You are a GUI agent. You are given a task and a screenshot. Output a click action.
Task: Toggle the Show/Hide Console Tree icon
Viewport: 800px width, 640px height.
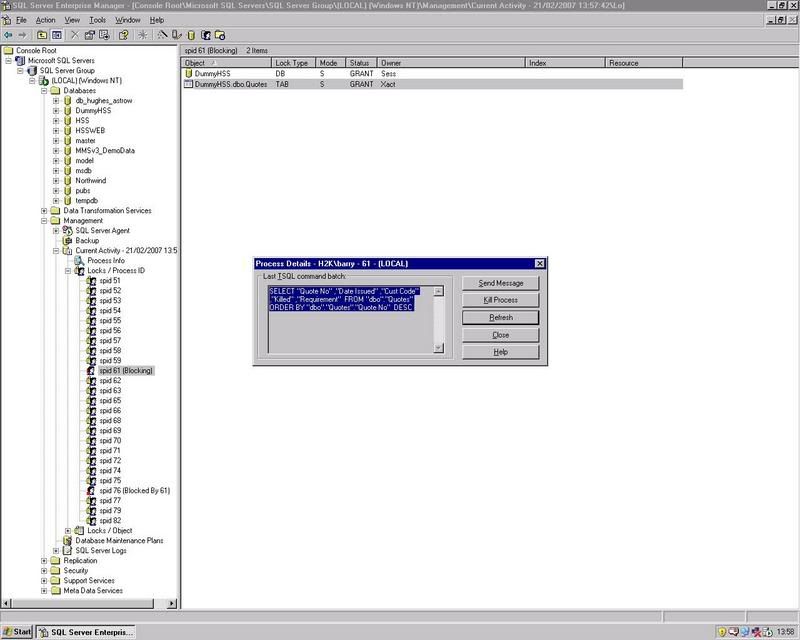pos(57,35)
